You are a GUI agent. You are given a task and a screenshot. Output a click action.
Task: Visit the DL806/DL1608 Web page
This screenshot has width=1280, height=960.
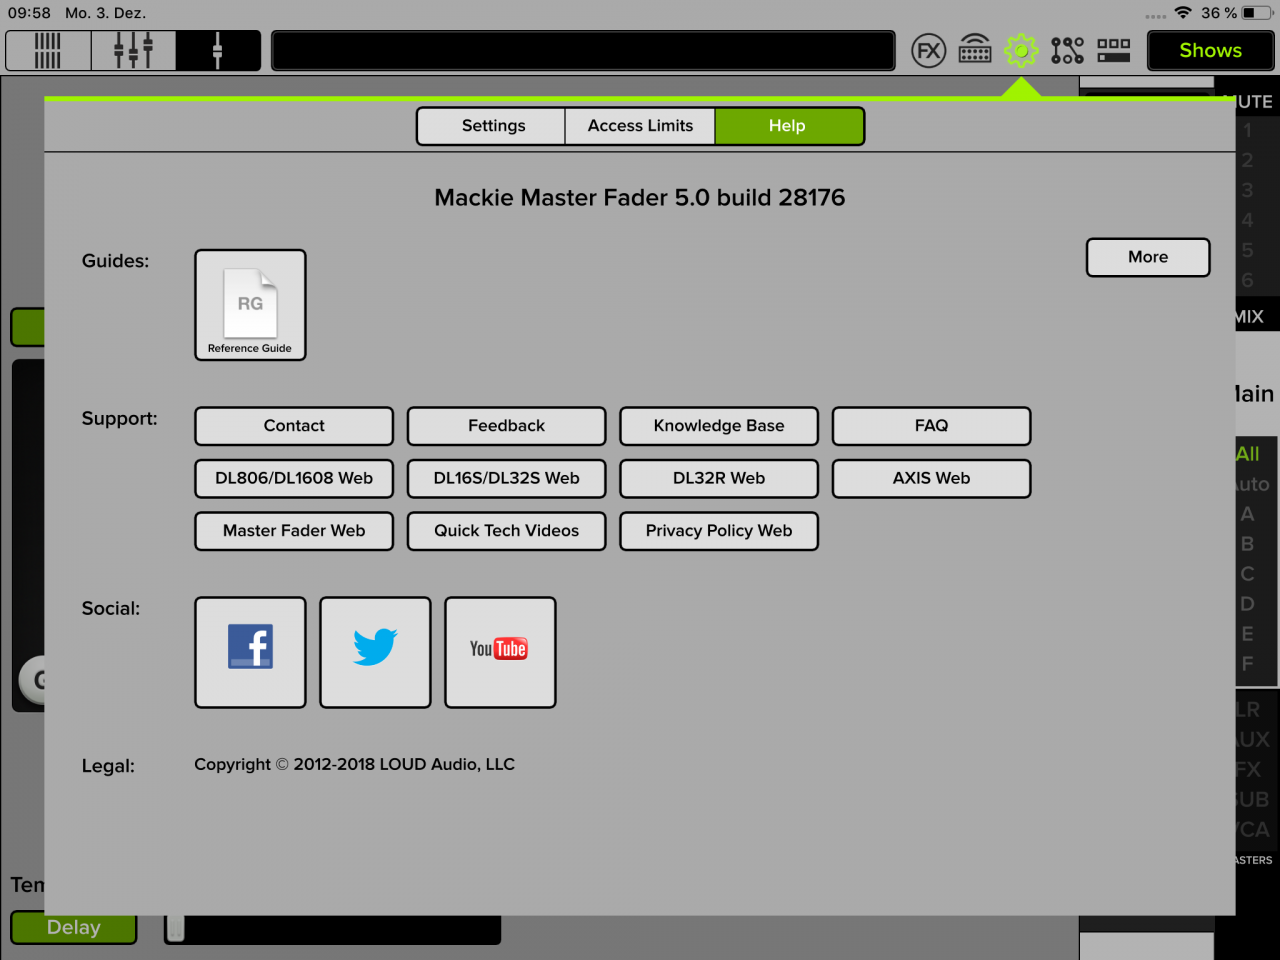click(x=294, y=478)
